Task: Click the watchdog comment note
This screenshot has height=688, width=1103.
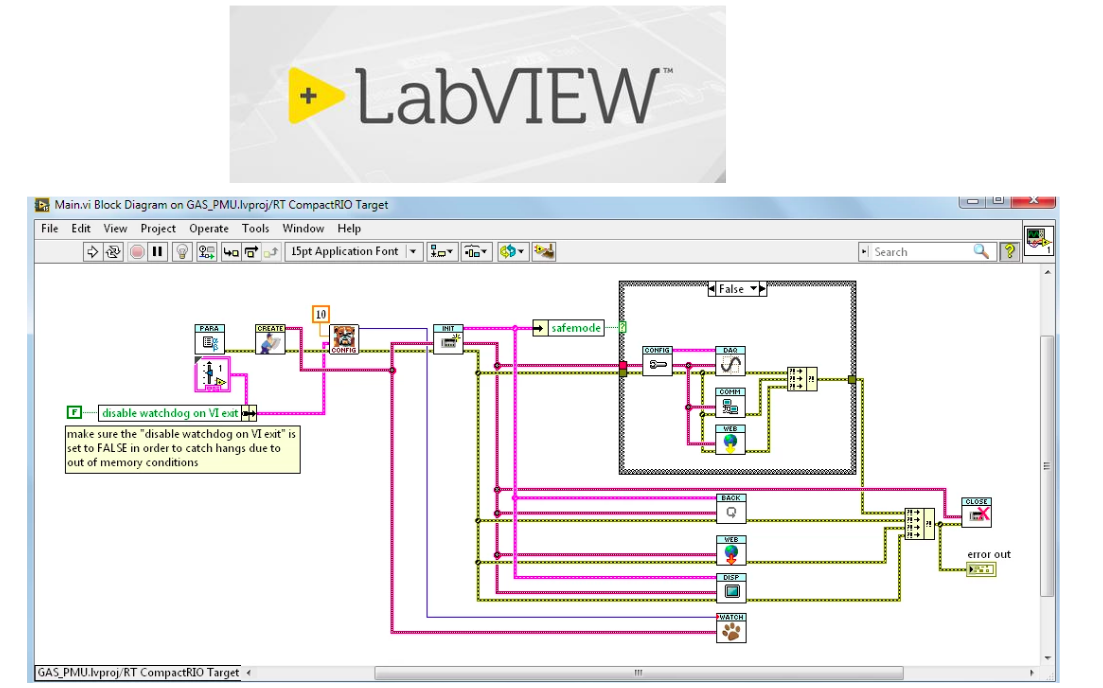Action: pyautogui.click(x=183, y=449)
